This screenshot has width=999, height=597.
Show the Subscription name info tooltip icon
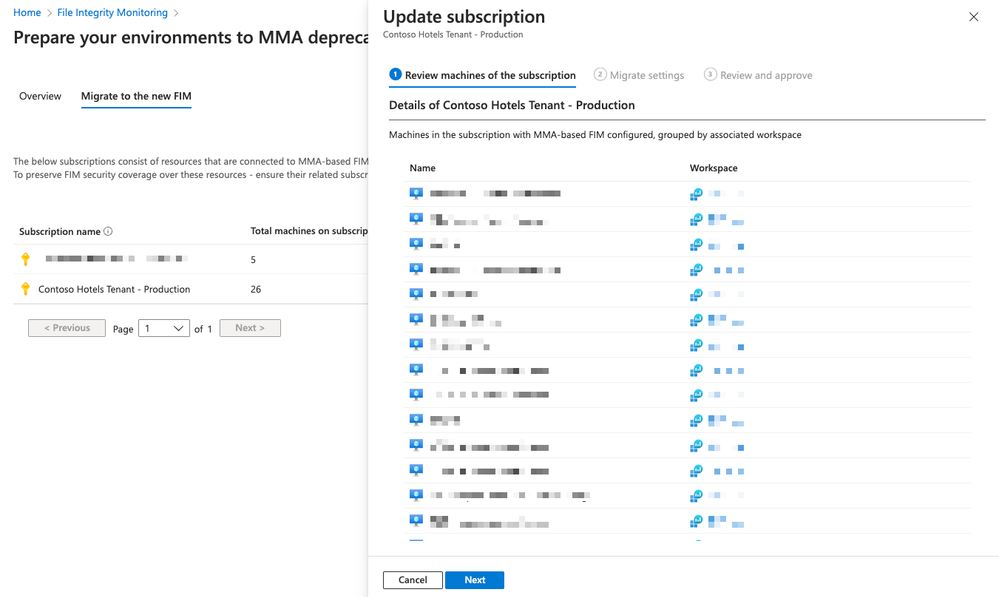(108, 231)
